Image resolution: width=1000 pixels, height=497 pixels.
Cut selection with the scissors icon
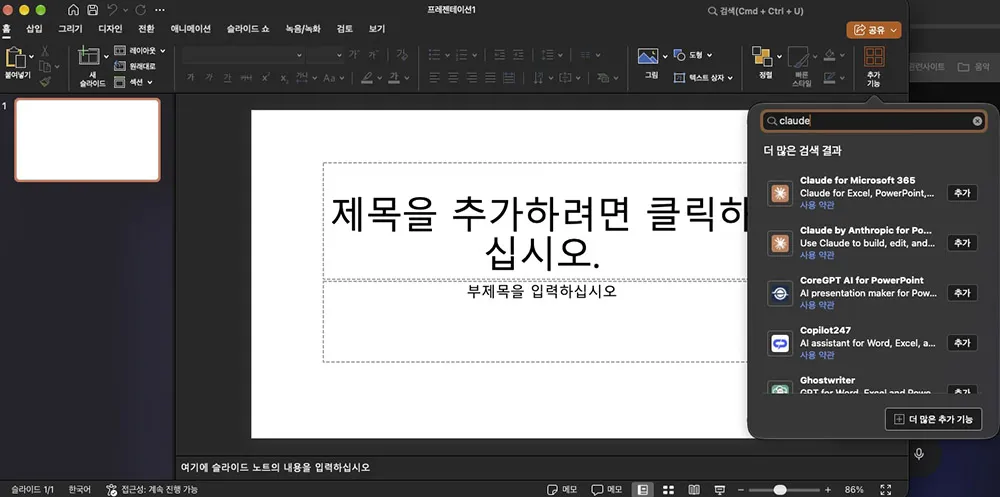click(x=45, y=51)
